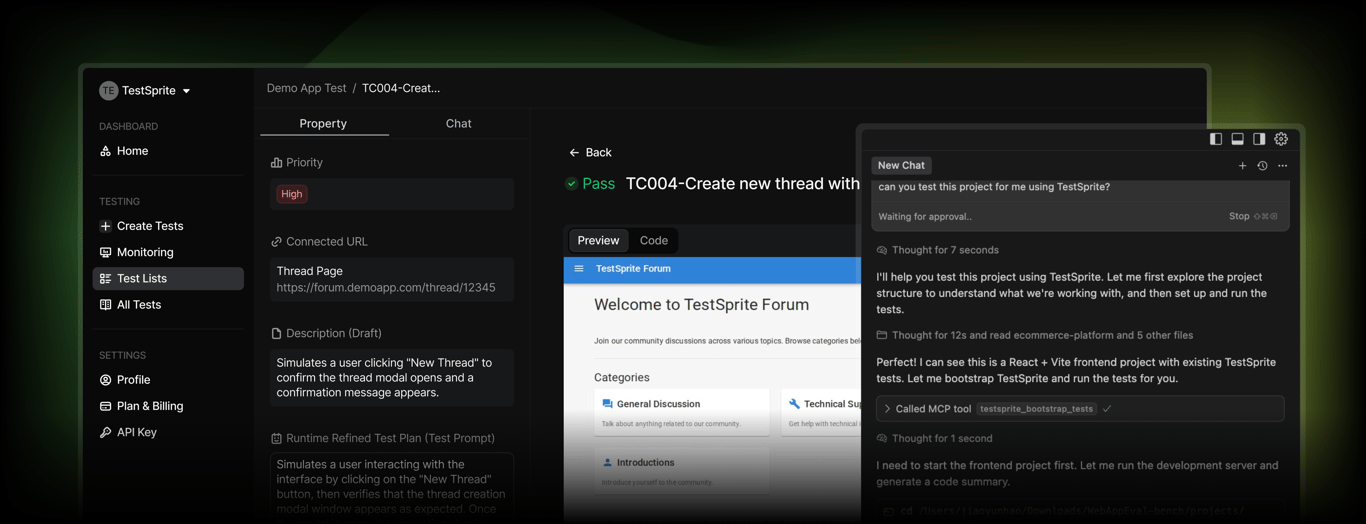Viewport: 1366px width, 524px height.
Task: Click the Back button
Action: (590, 152)
